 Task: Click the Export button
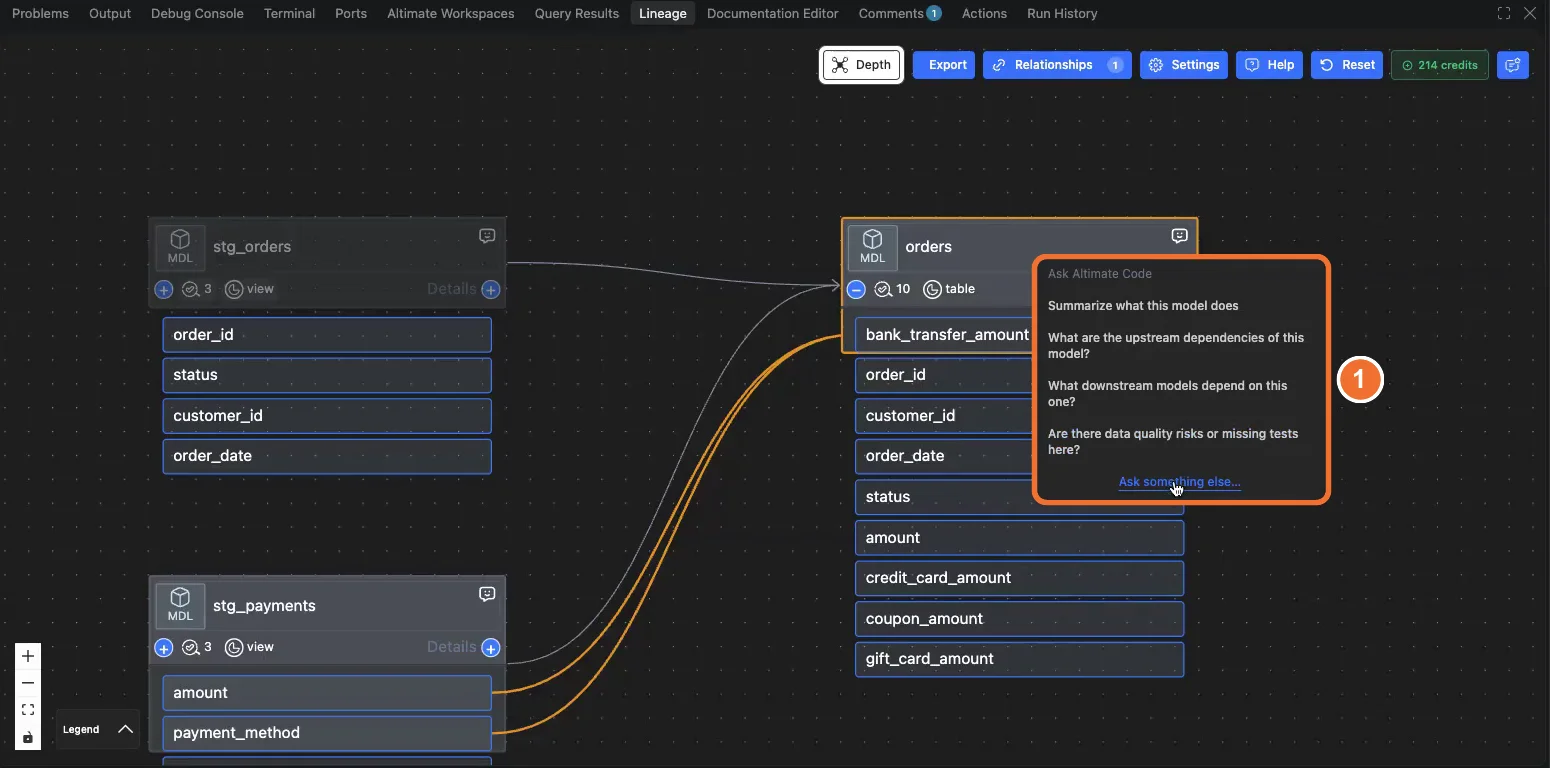[944, 65]
